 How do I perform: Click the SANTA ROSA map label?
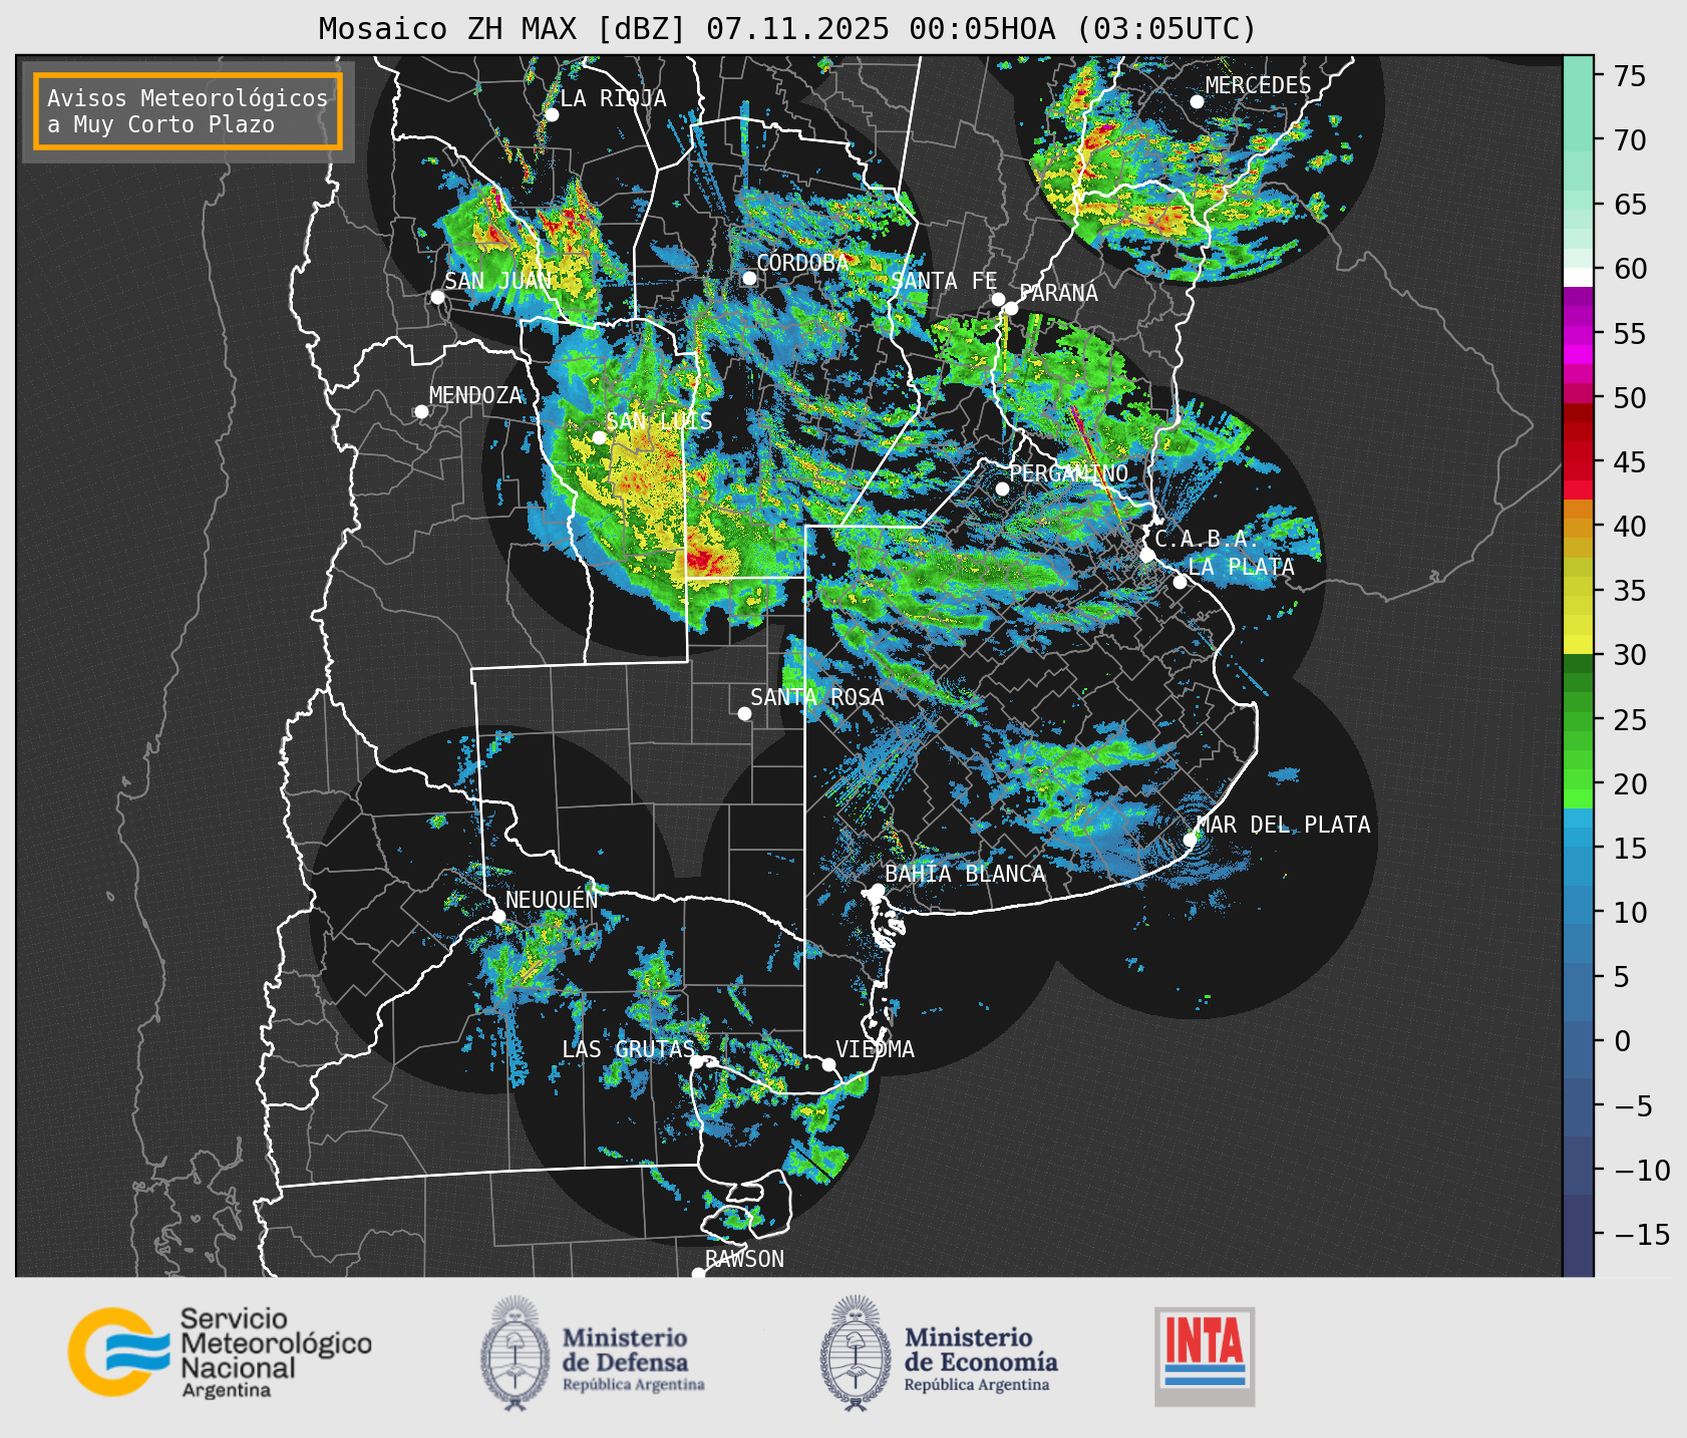coord(817,697)
